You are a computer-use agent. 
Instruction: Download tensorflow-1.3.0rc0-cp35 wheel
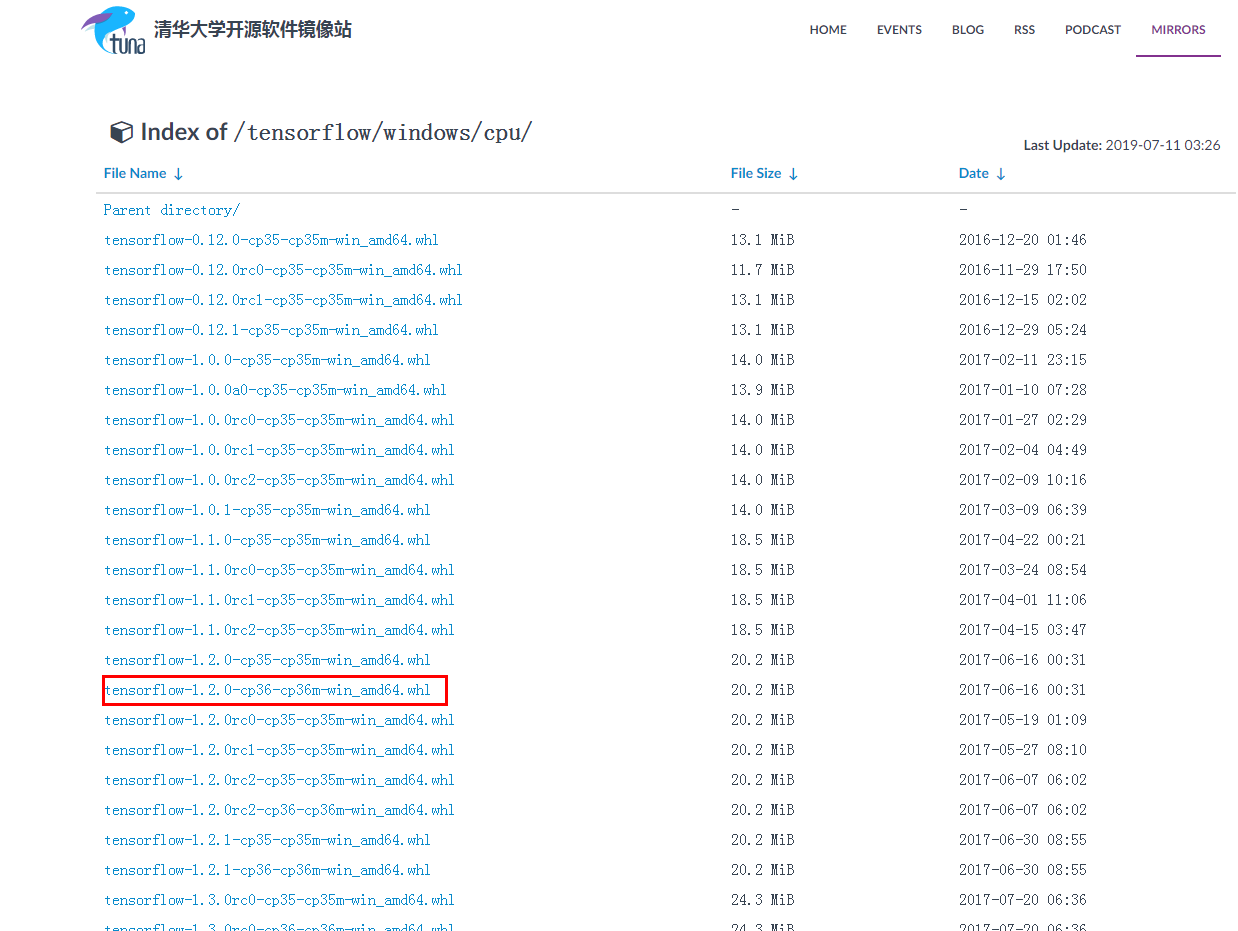click(279, 899)
